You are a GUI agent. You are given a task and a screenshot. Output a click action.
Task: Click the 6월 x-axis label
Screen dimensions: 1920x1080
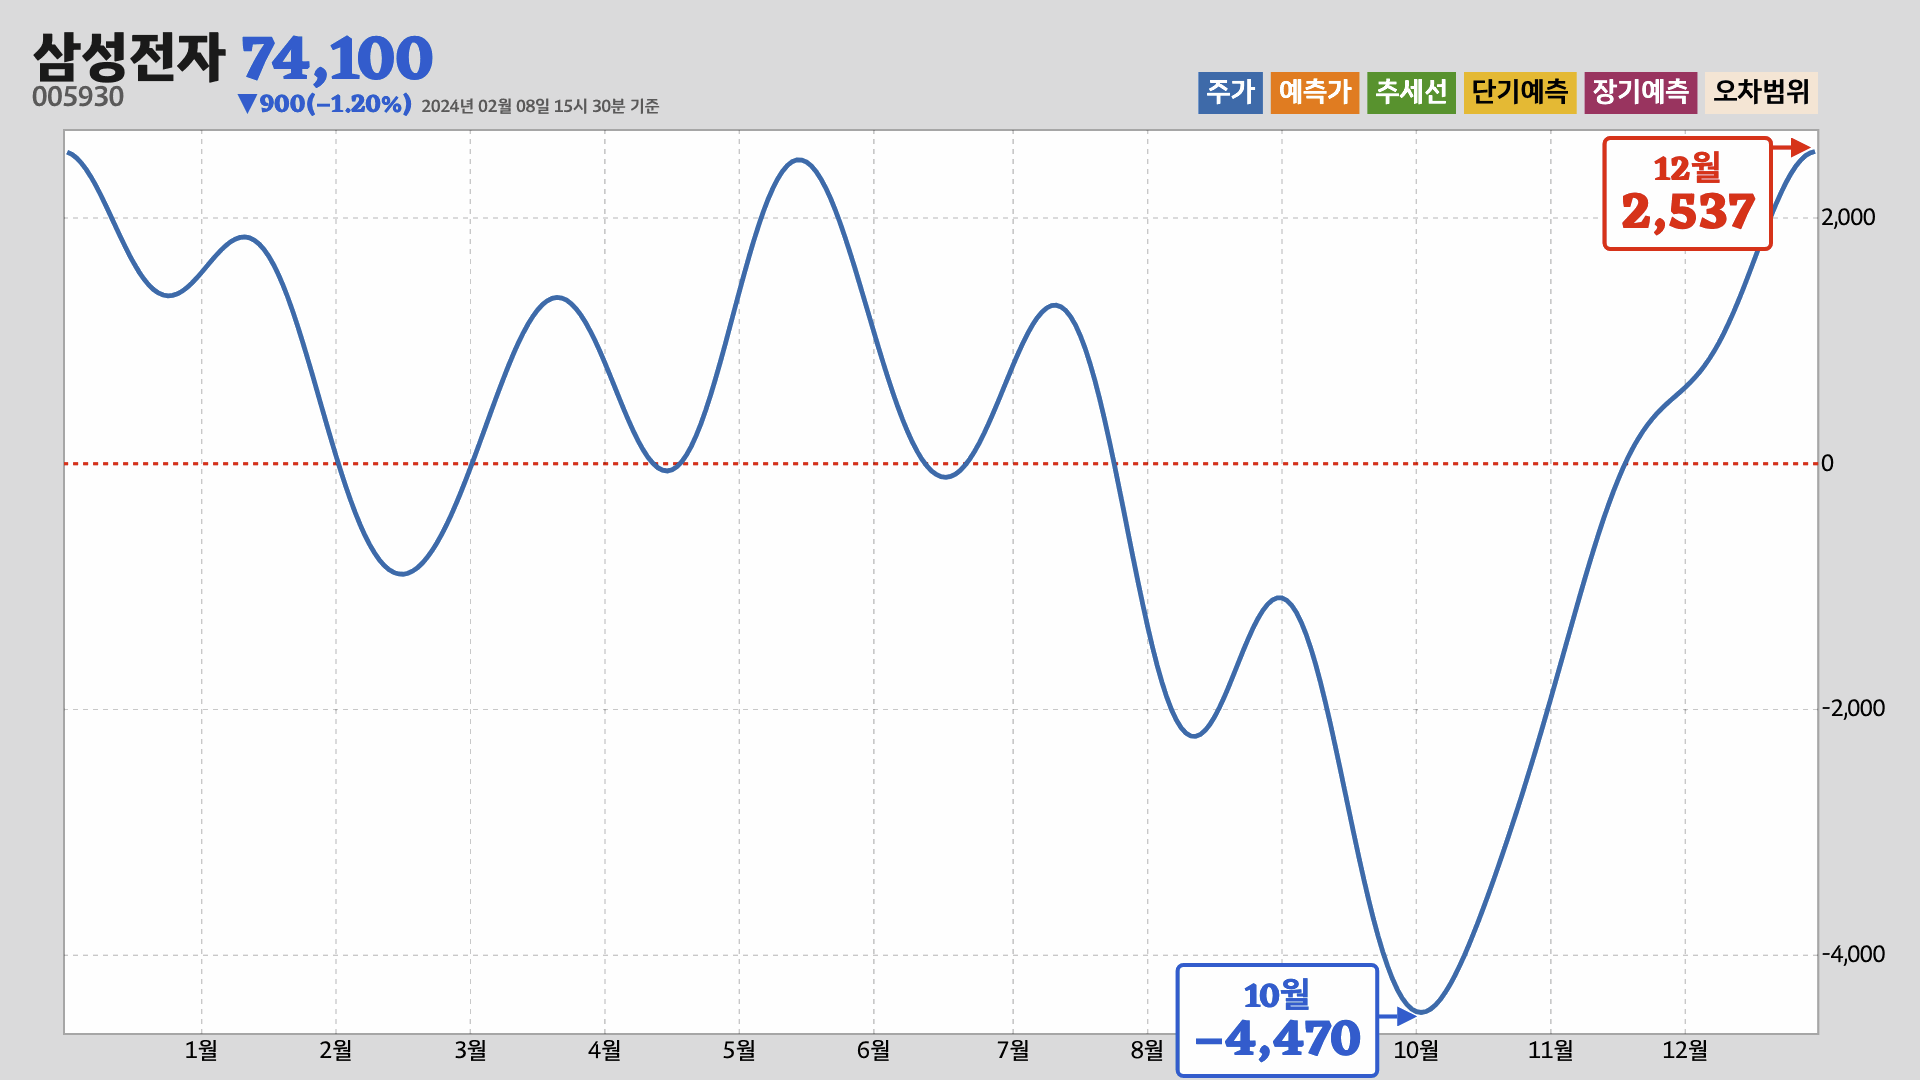point(873,1050)
